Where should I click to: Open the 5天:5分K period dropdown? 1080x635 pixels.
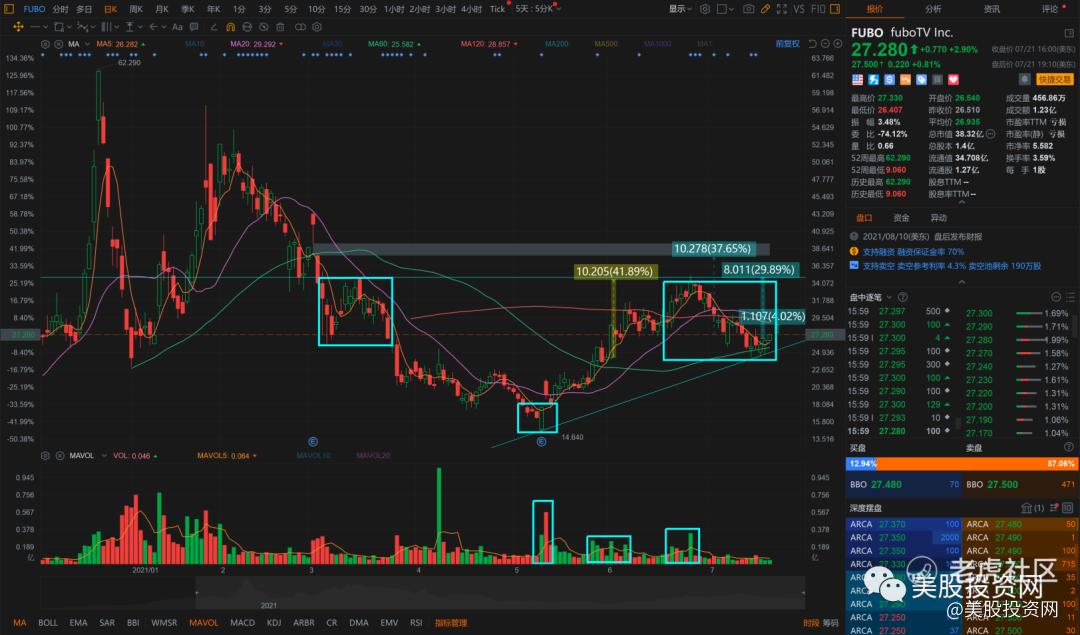click(x=538, y=9)
